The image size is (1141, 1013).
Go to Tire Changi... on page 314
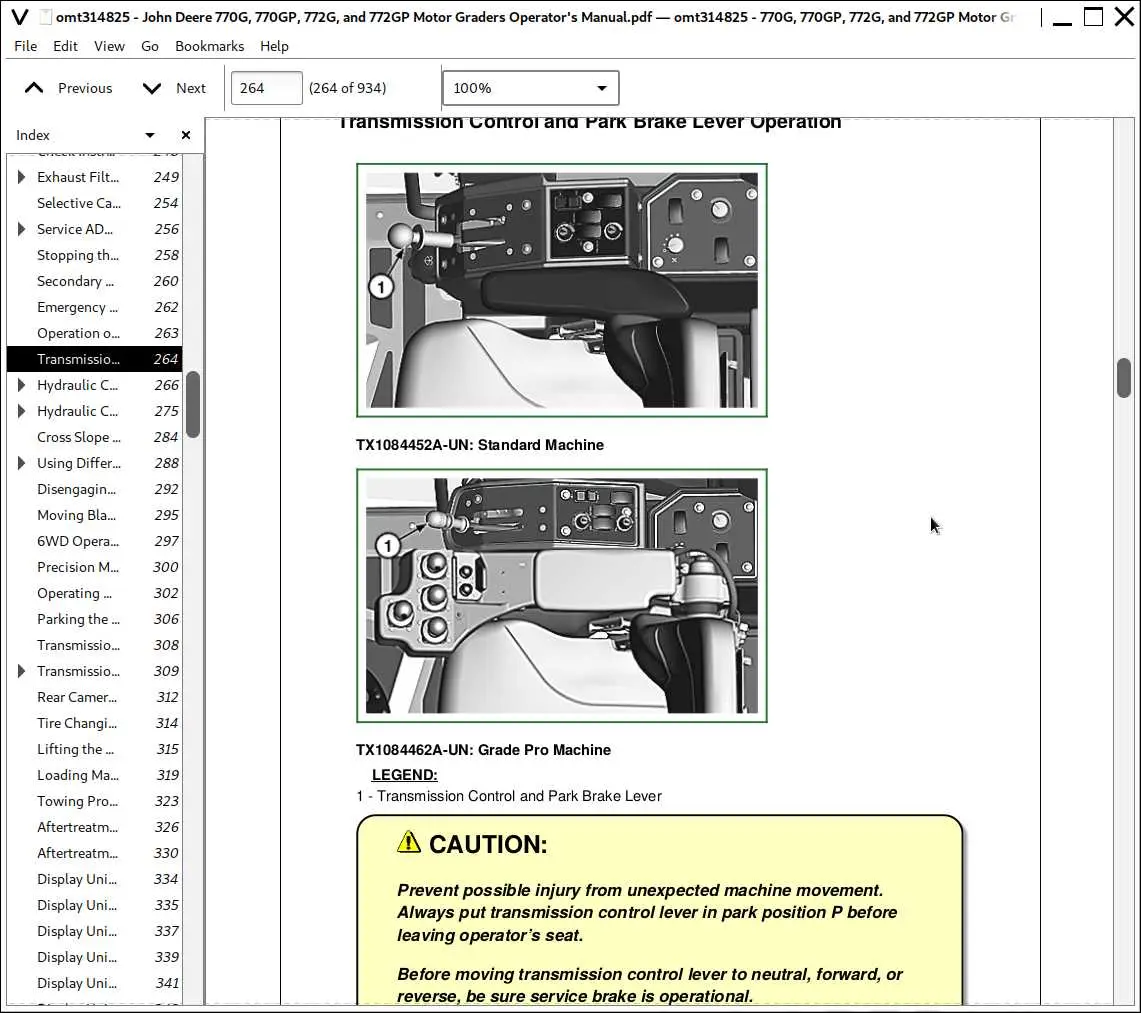pyautogui.click(x=95, y=723)
